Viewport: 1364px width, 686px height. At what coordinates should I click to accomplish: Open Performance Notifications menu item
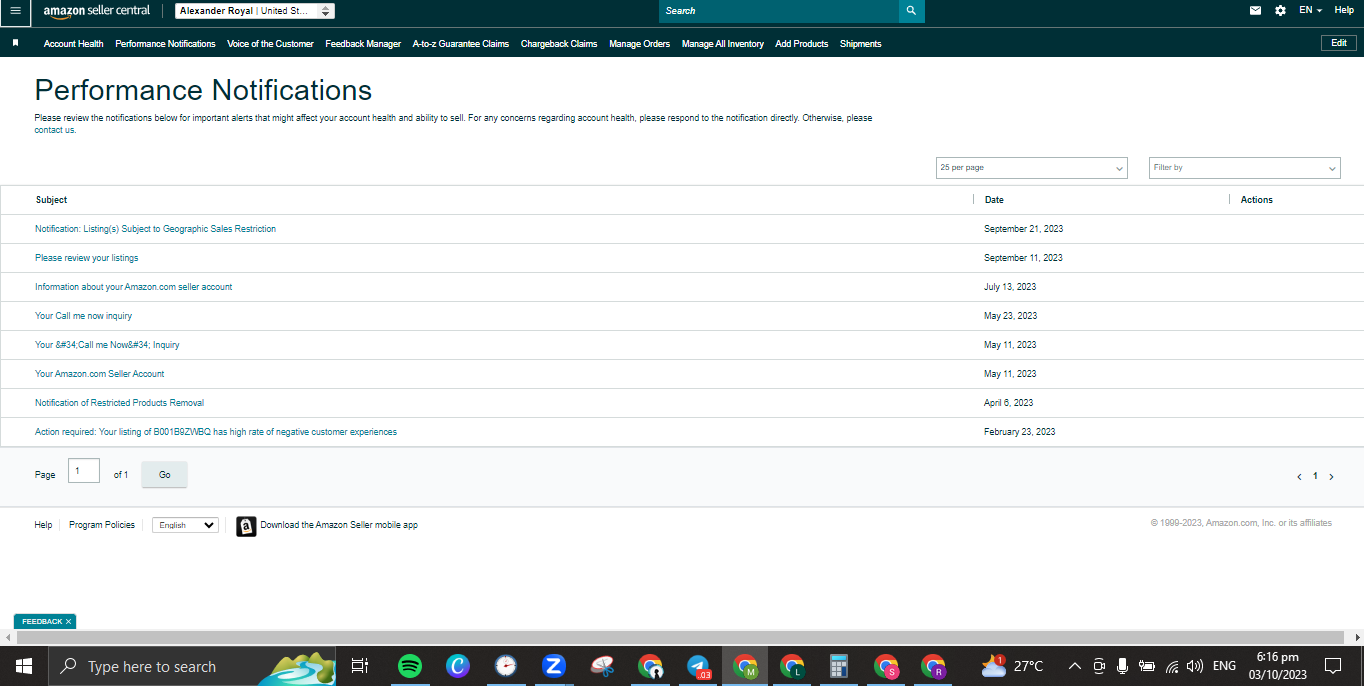[165, 44]
